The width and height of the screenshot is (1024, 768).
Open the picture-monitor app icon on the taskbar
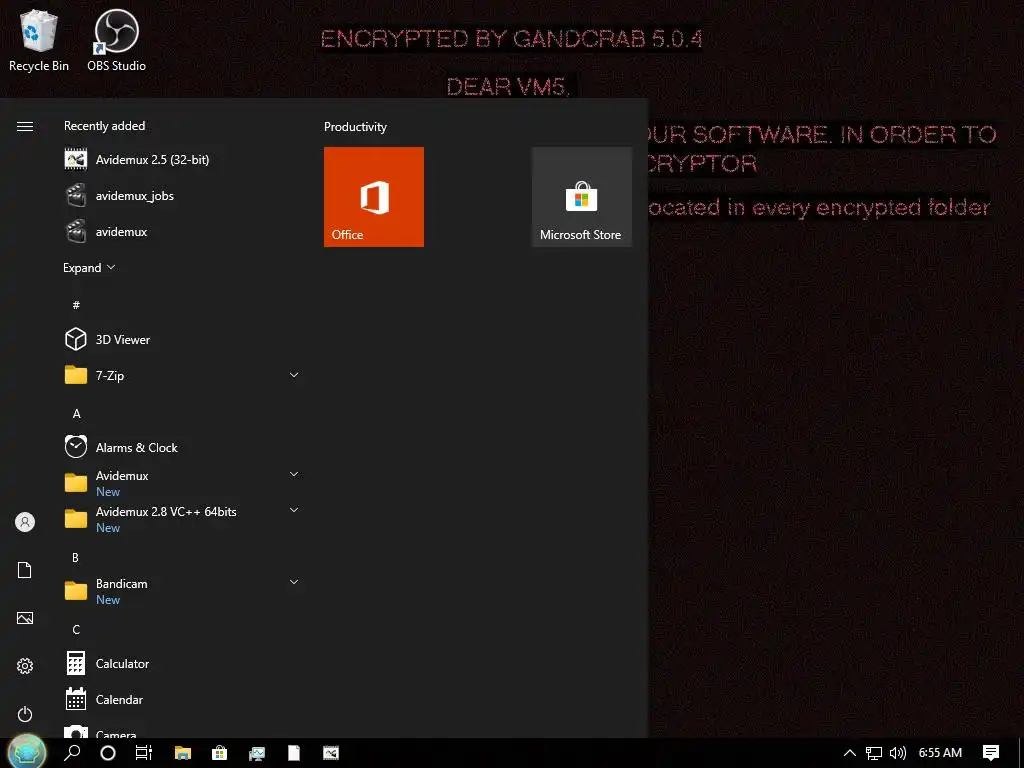[257, 754]
